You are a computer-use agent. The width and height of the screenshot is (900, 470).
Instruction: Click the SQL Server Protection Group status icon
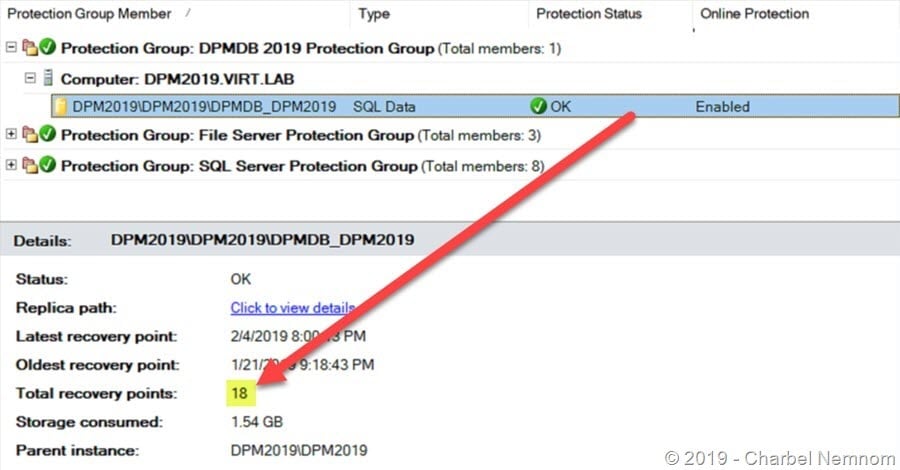(48, 165)
